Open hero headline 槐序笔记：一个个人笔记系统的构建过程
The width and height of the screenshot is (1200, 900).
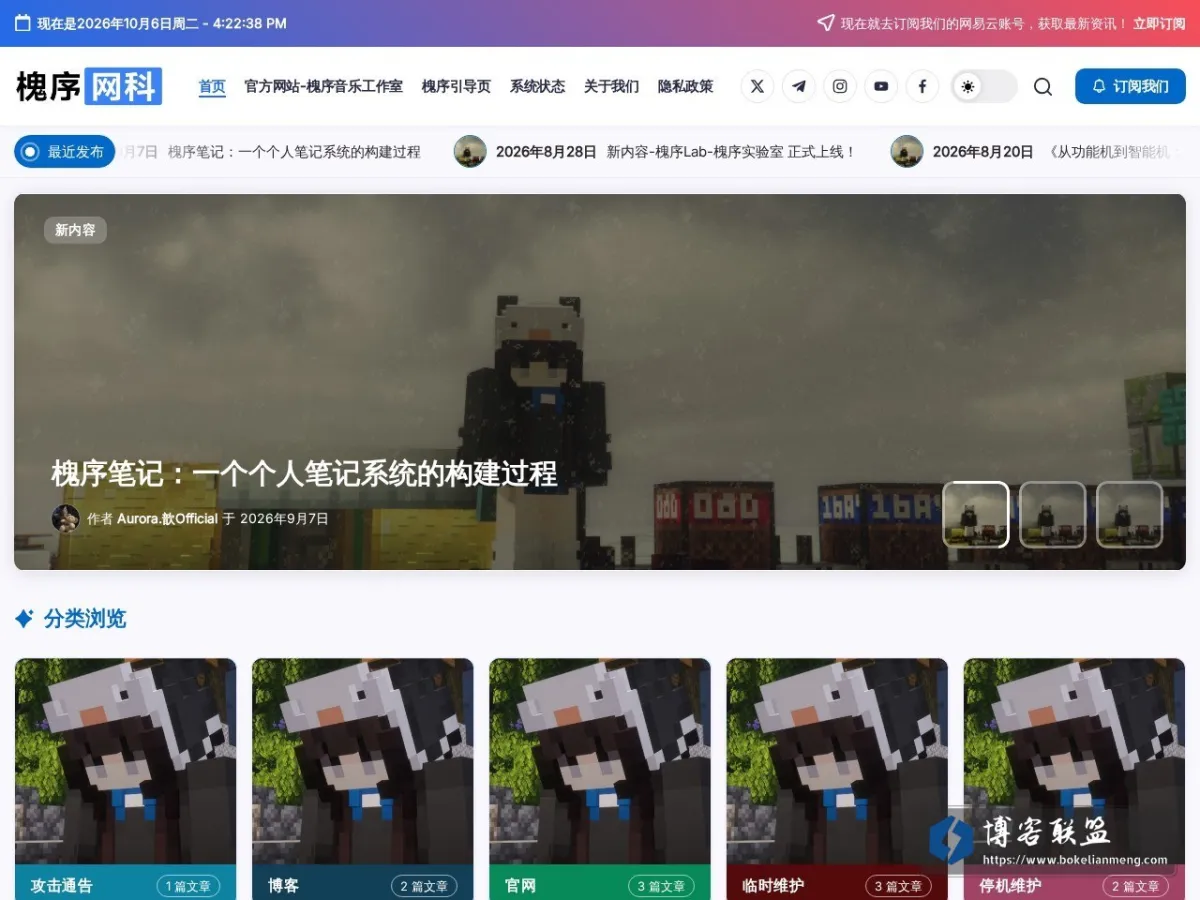point(304,473)
